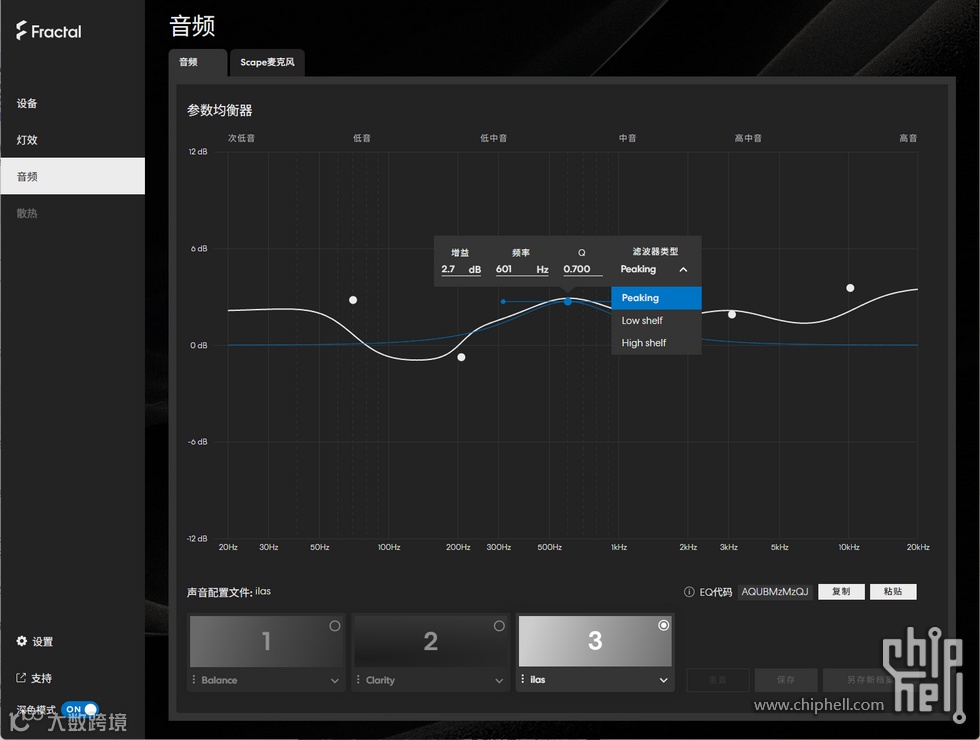Screen dimensions: 980x740
Task: Toggle dark mode switch
Action: pyautogui.click(x=81, y=709)
